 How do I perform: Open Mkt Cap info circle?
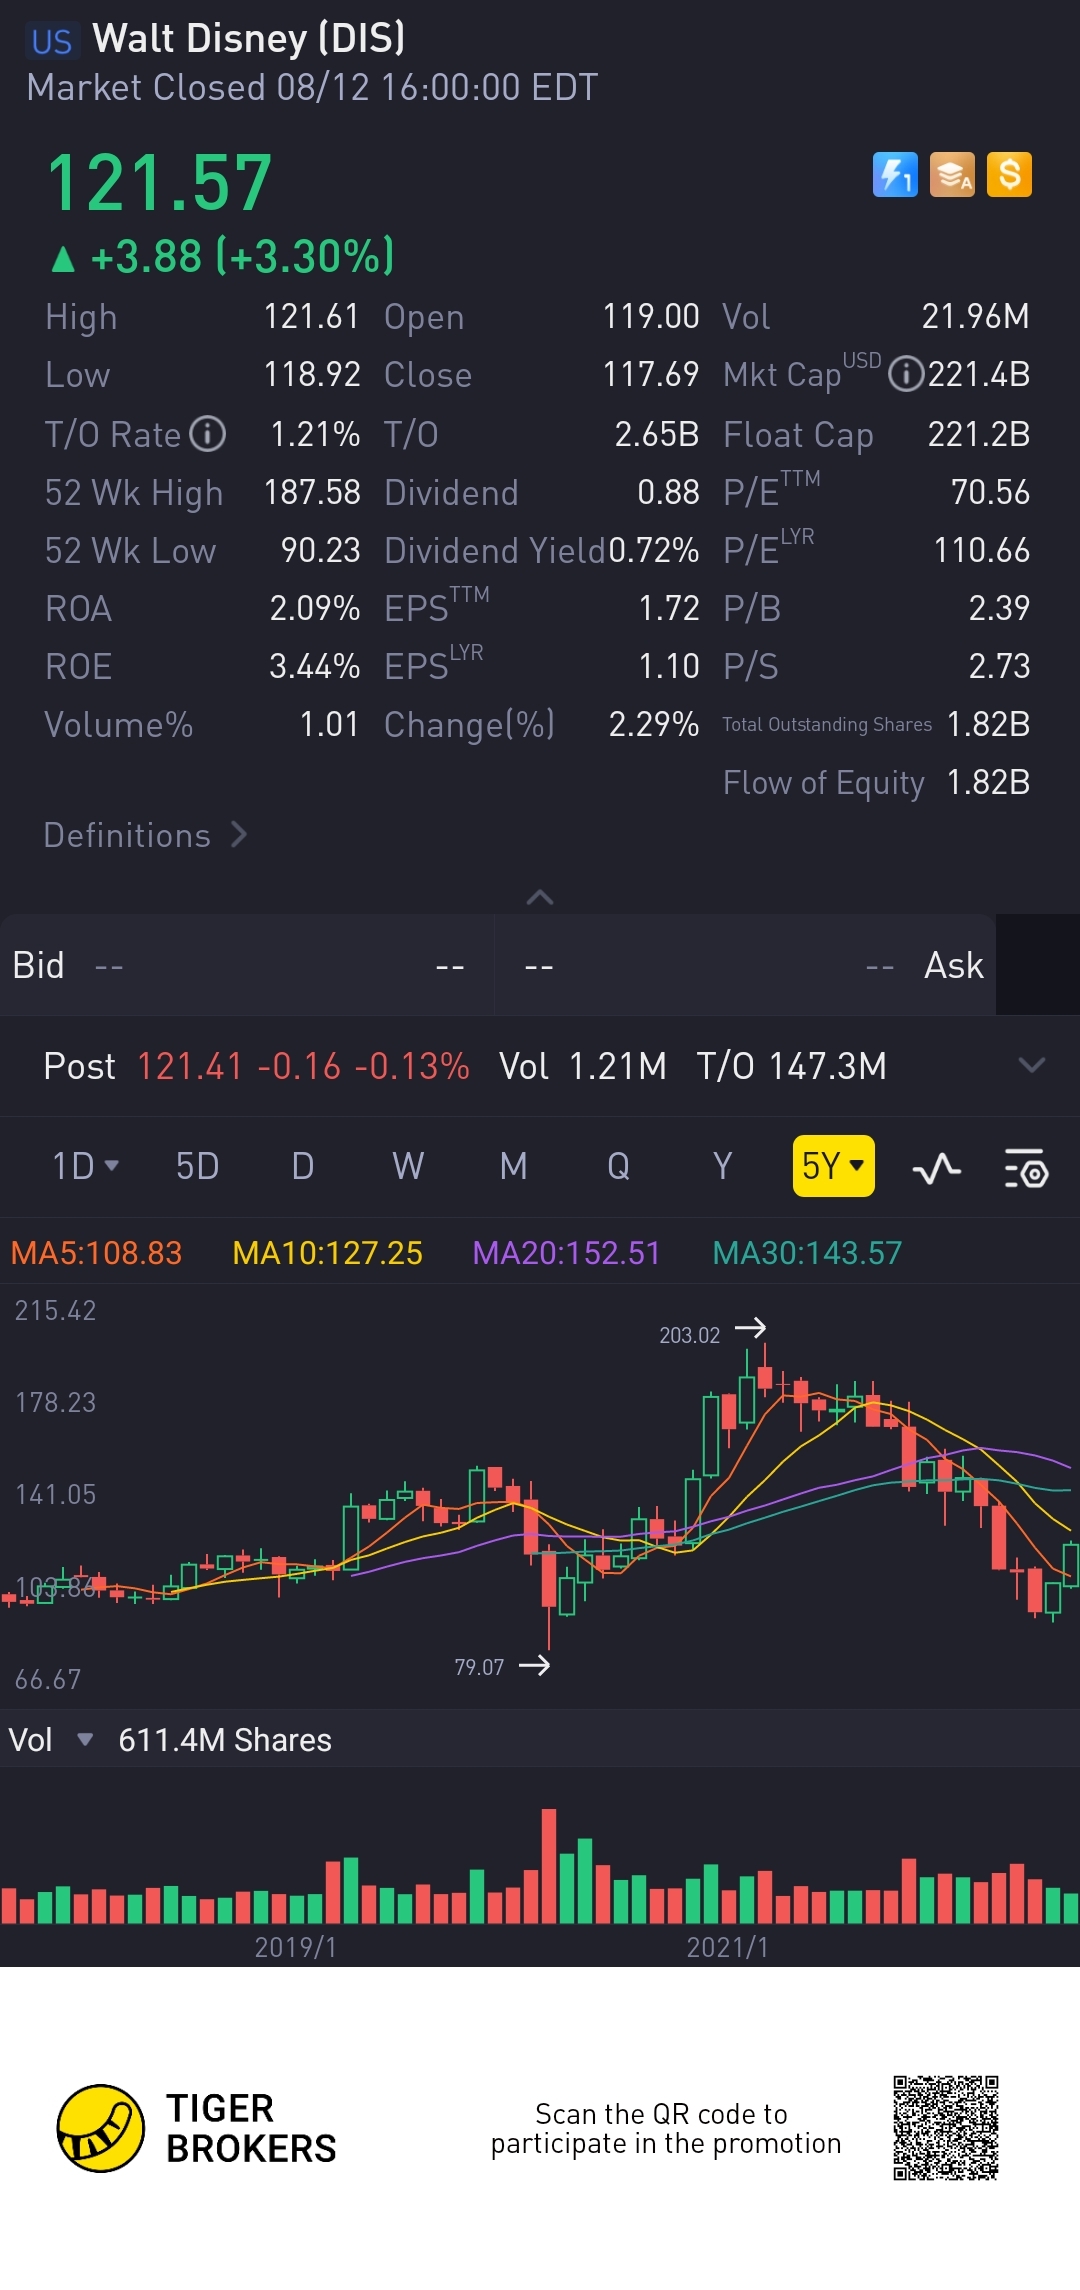click(x=905, y=375)
